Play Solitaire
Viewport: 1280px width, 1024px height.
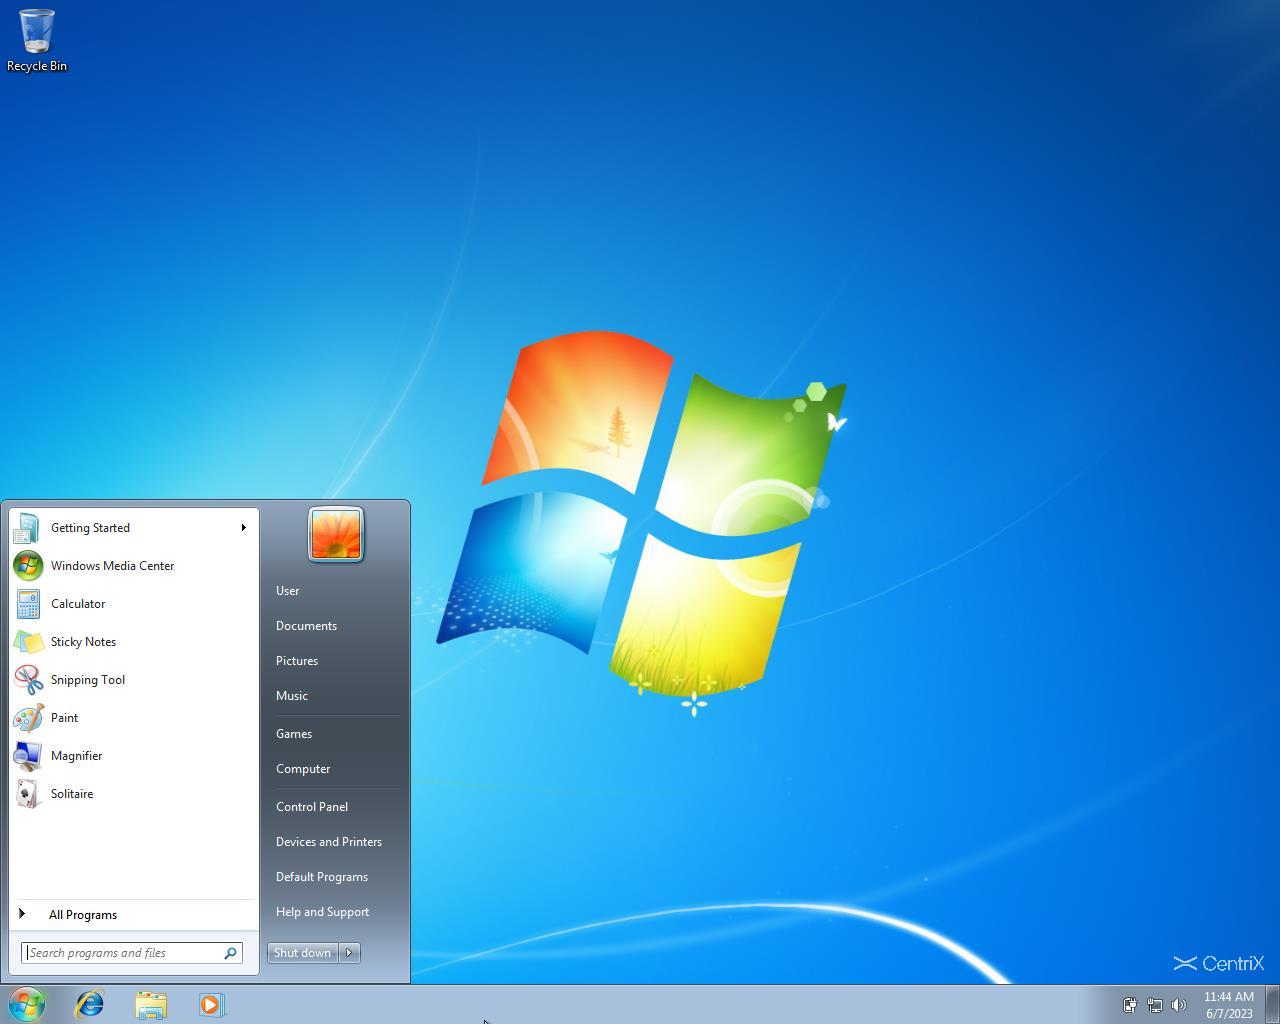[71, 793]
